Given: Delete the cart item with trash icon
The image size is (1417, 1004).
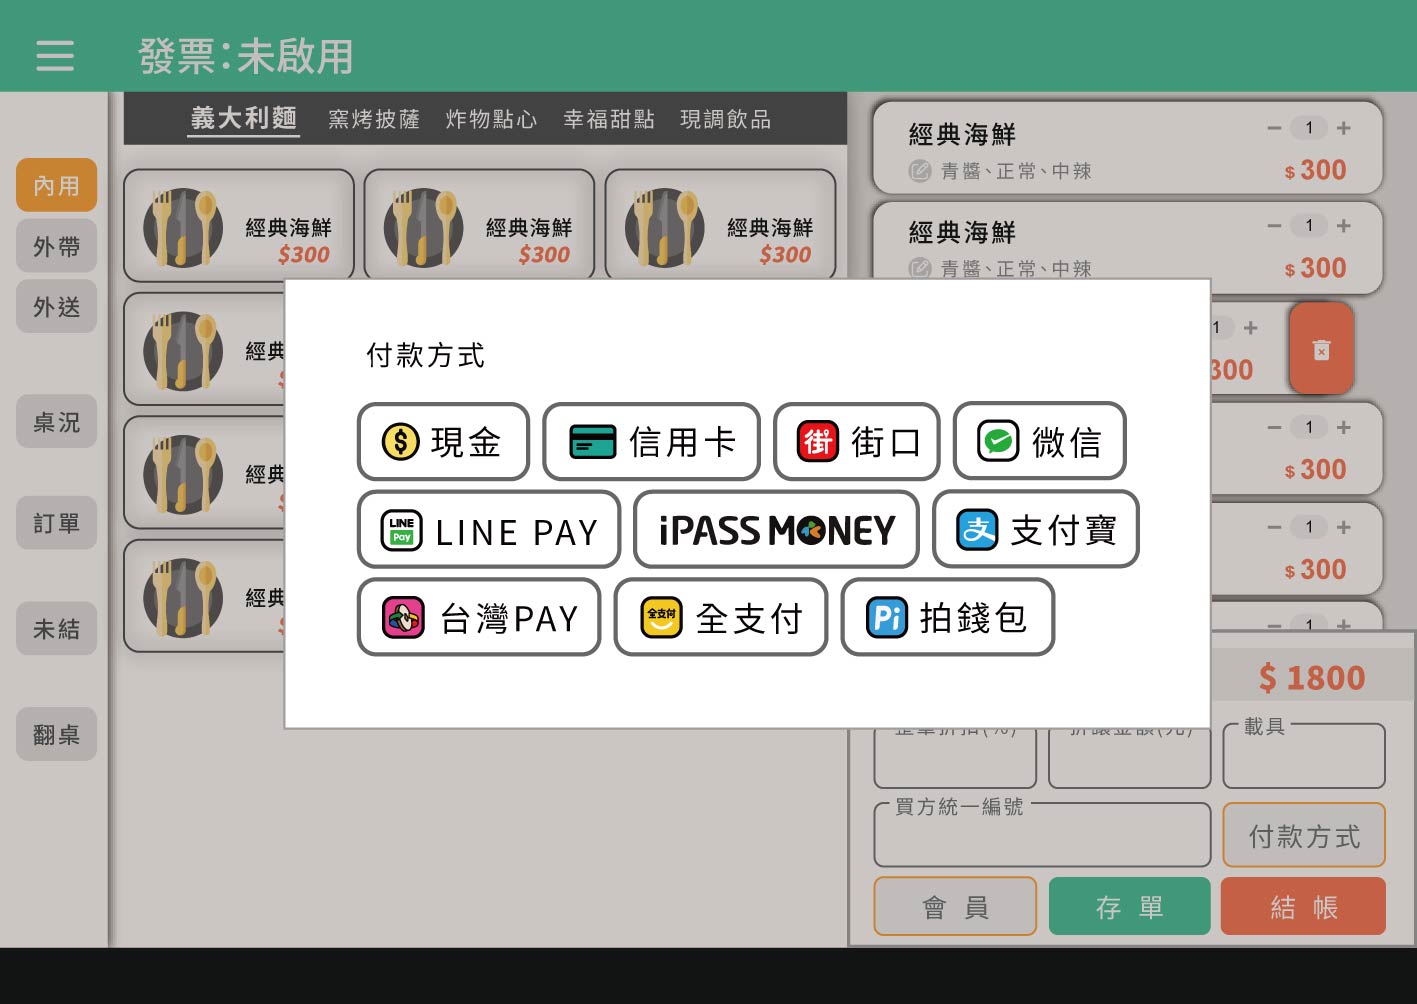Looking at the screenshot, I should coord(1321,349).
